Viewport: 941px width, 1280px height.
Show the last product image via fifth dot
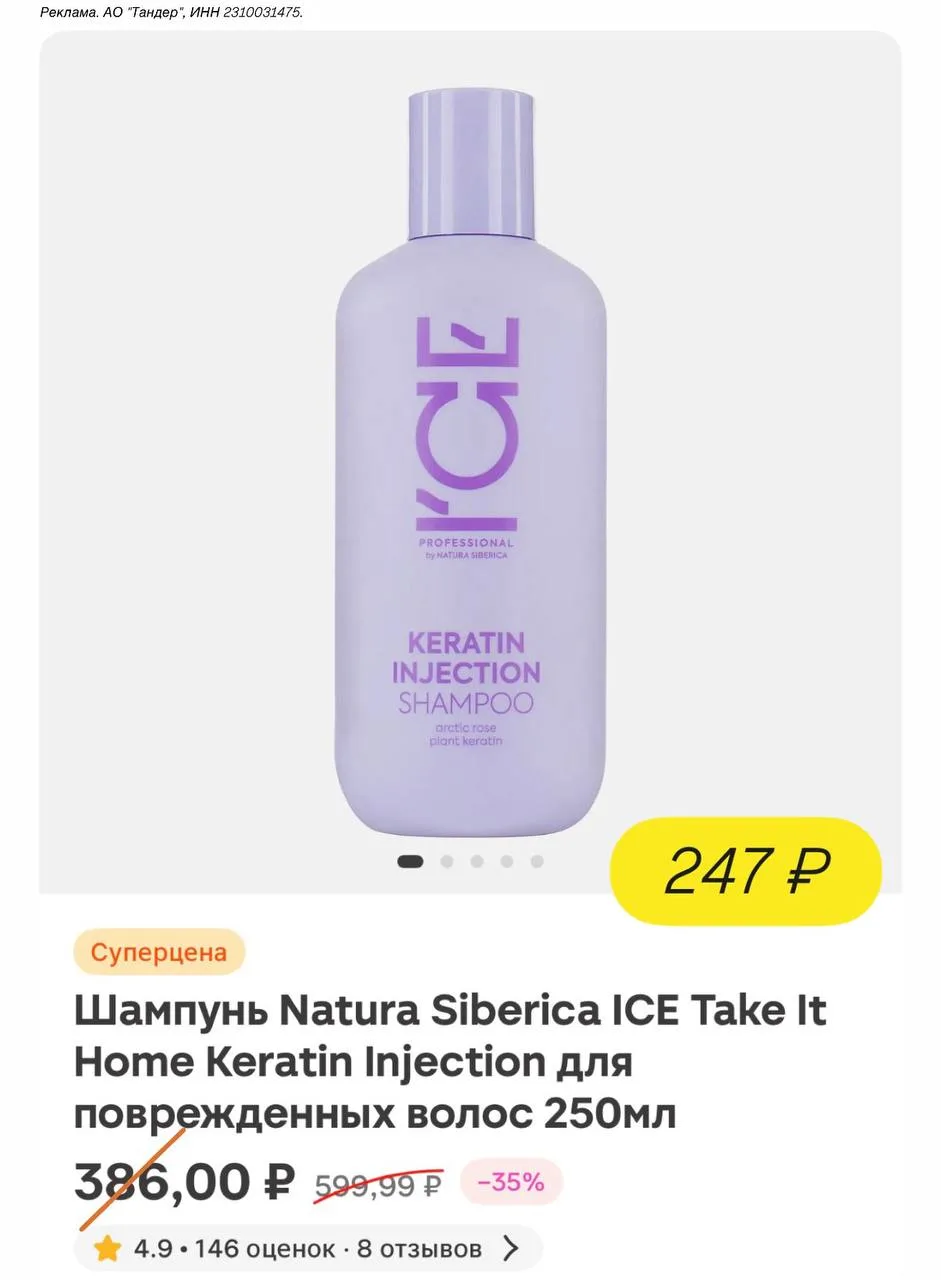pyautogui.click(x=537, y=861)
